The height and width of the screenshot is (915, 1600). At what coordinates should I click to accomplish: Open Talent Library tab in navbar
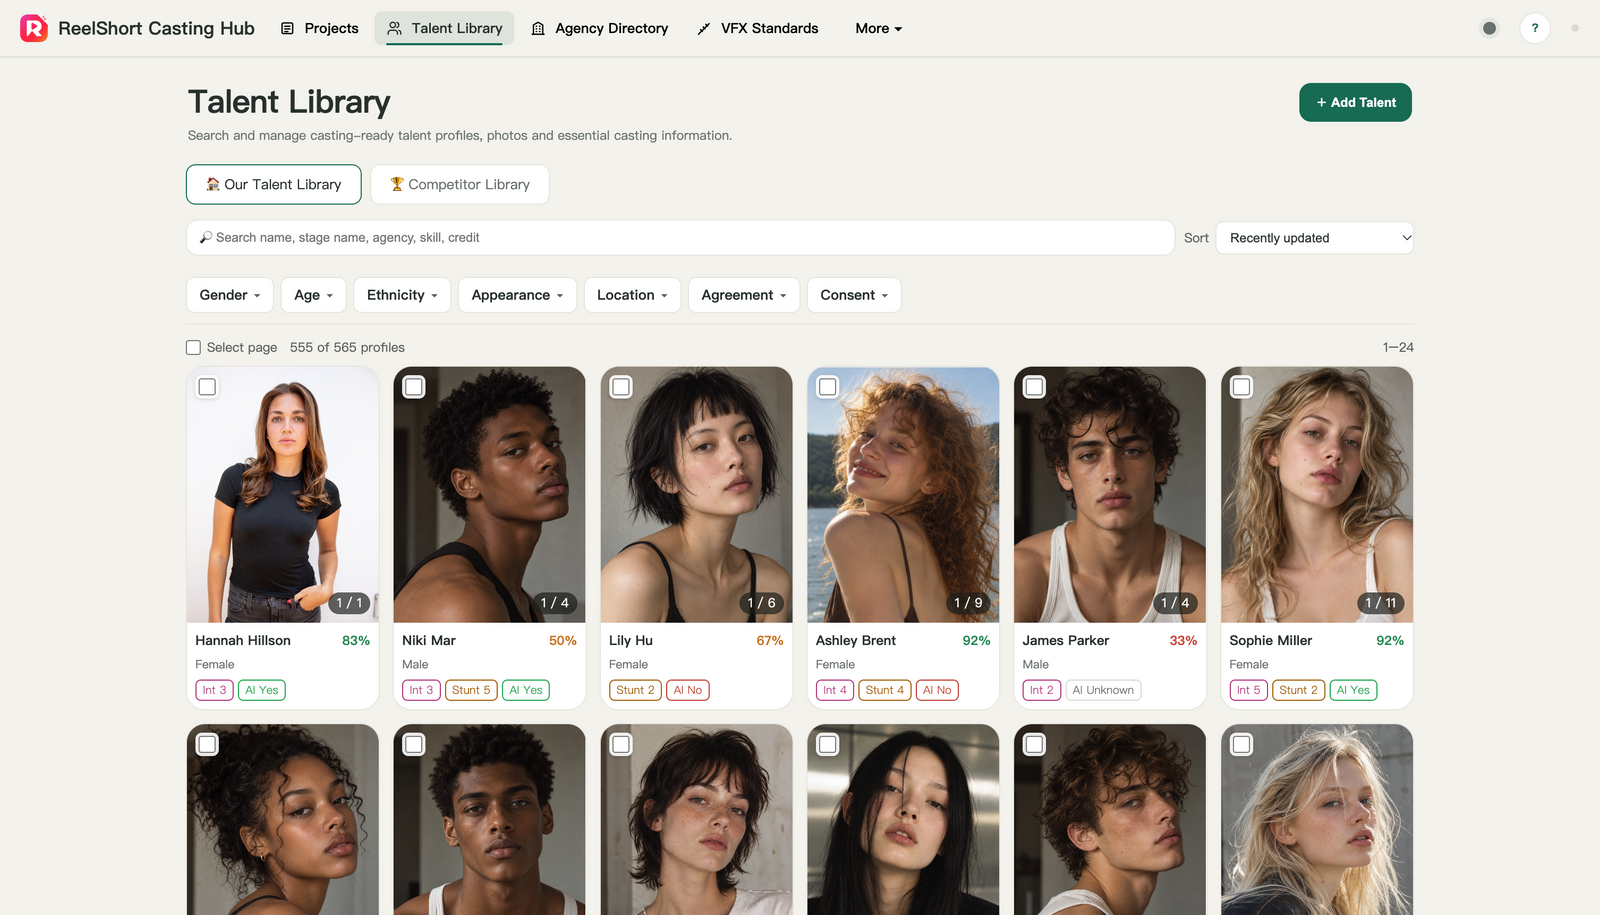[445, 28]
